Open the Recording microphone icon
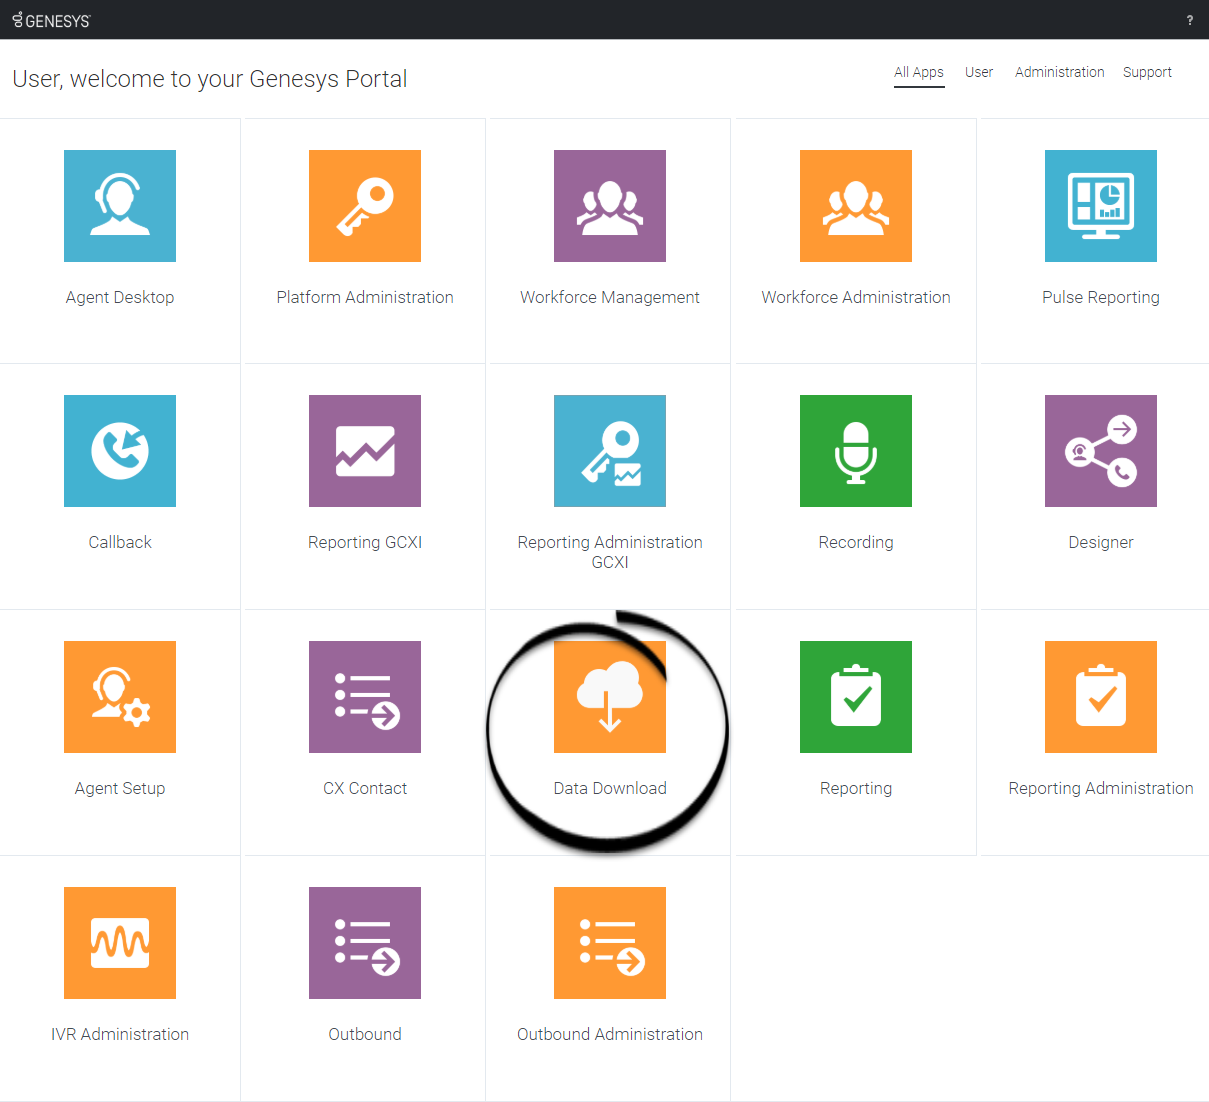 [856, 451]
